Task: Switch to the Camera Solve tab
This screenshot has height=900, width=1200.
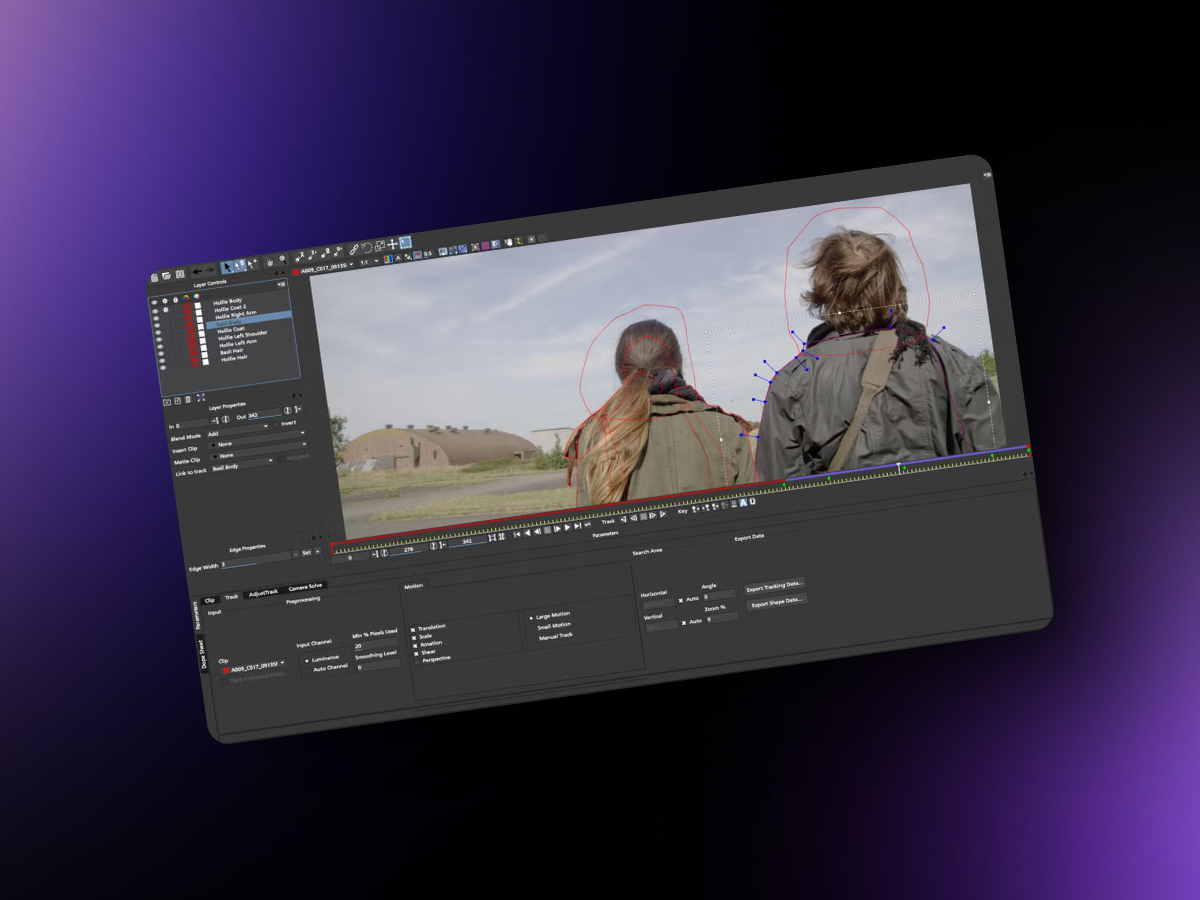Action: pyautogui.click(x=306, y=585)
